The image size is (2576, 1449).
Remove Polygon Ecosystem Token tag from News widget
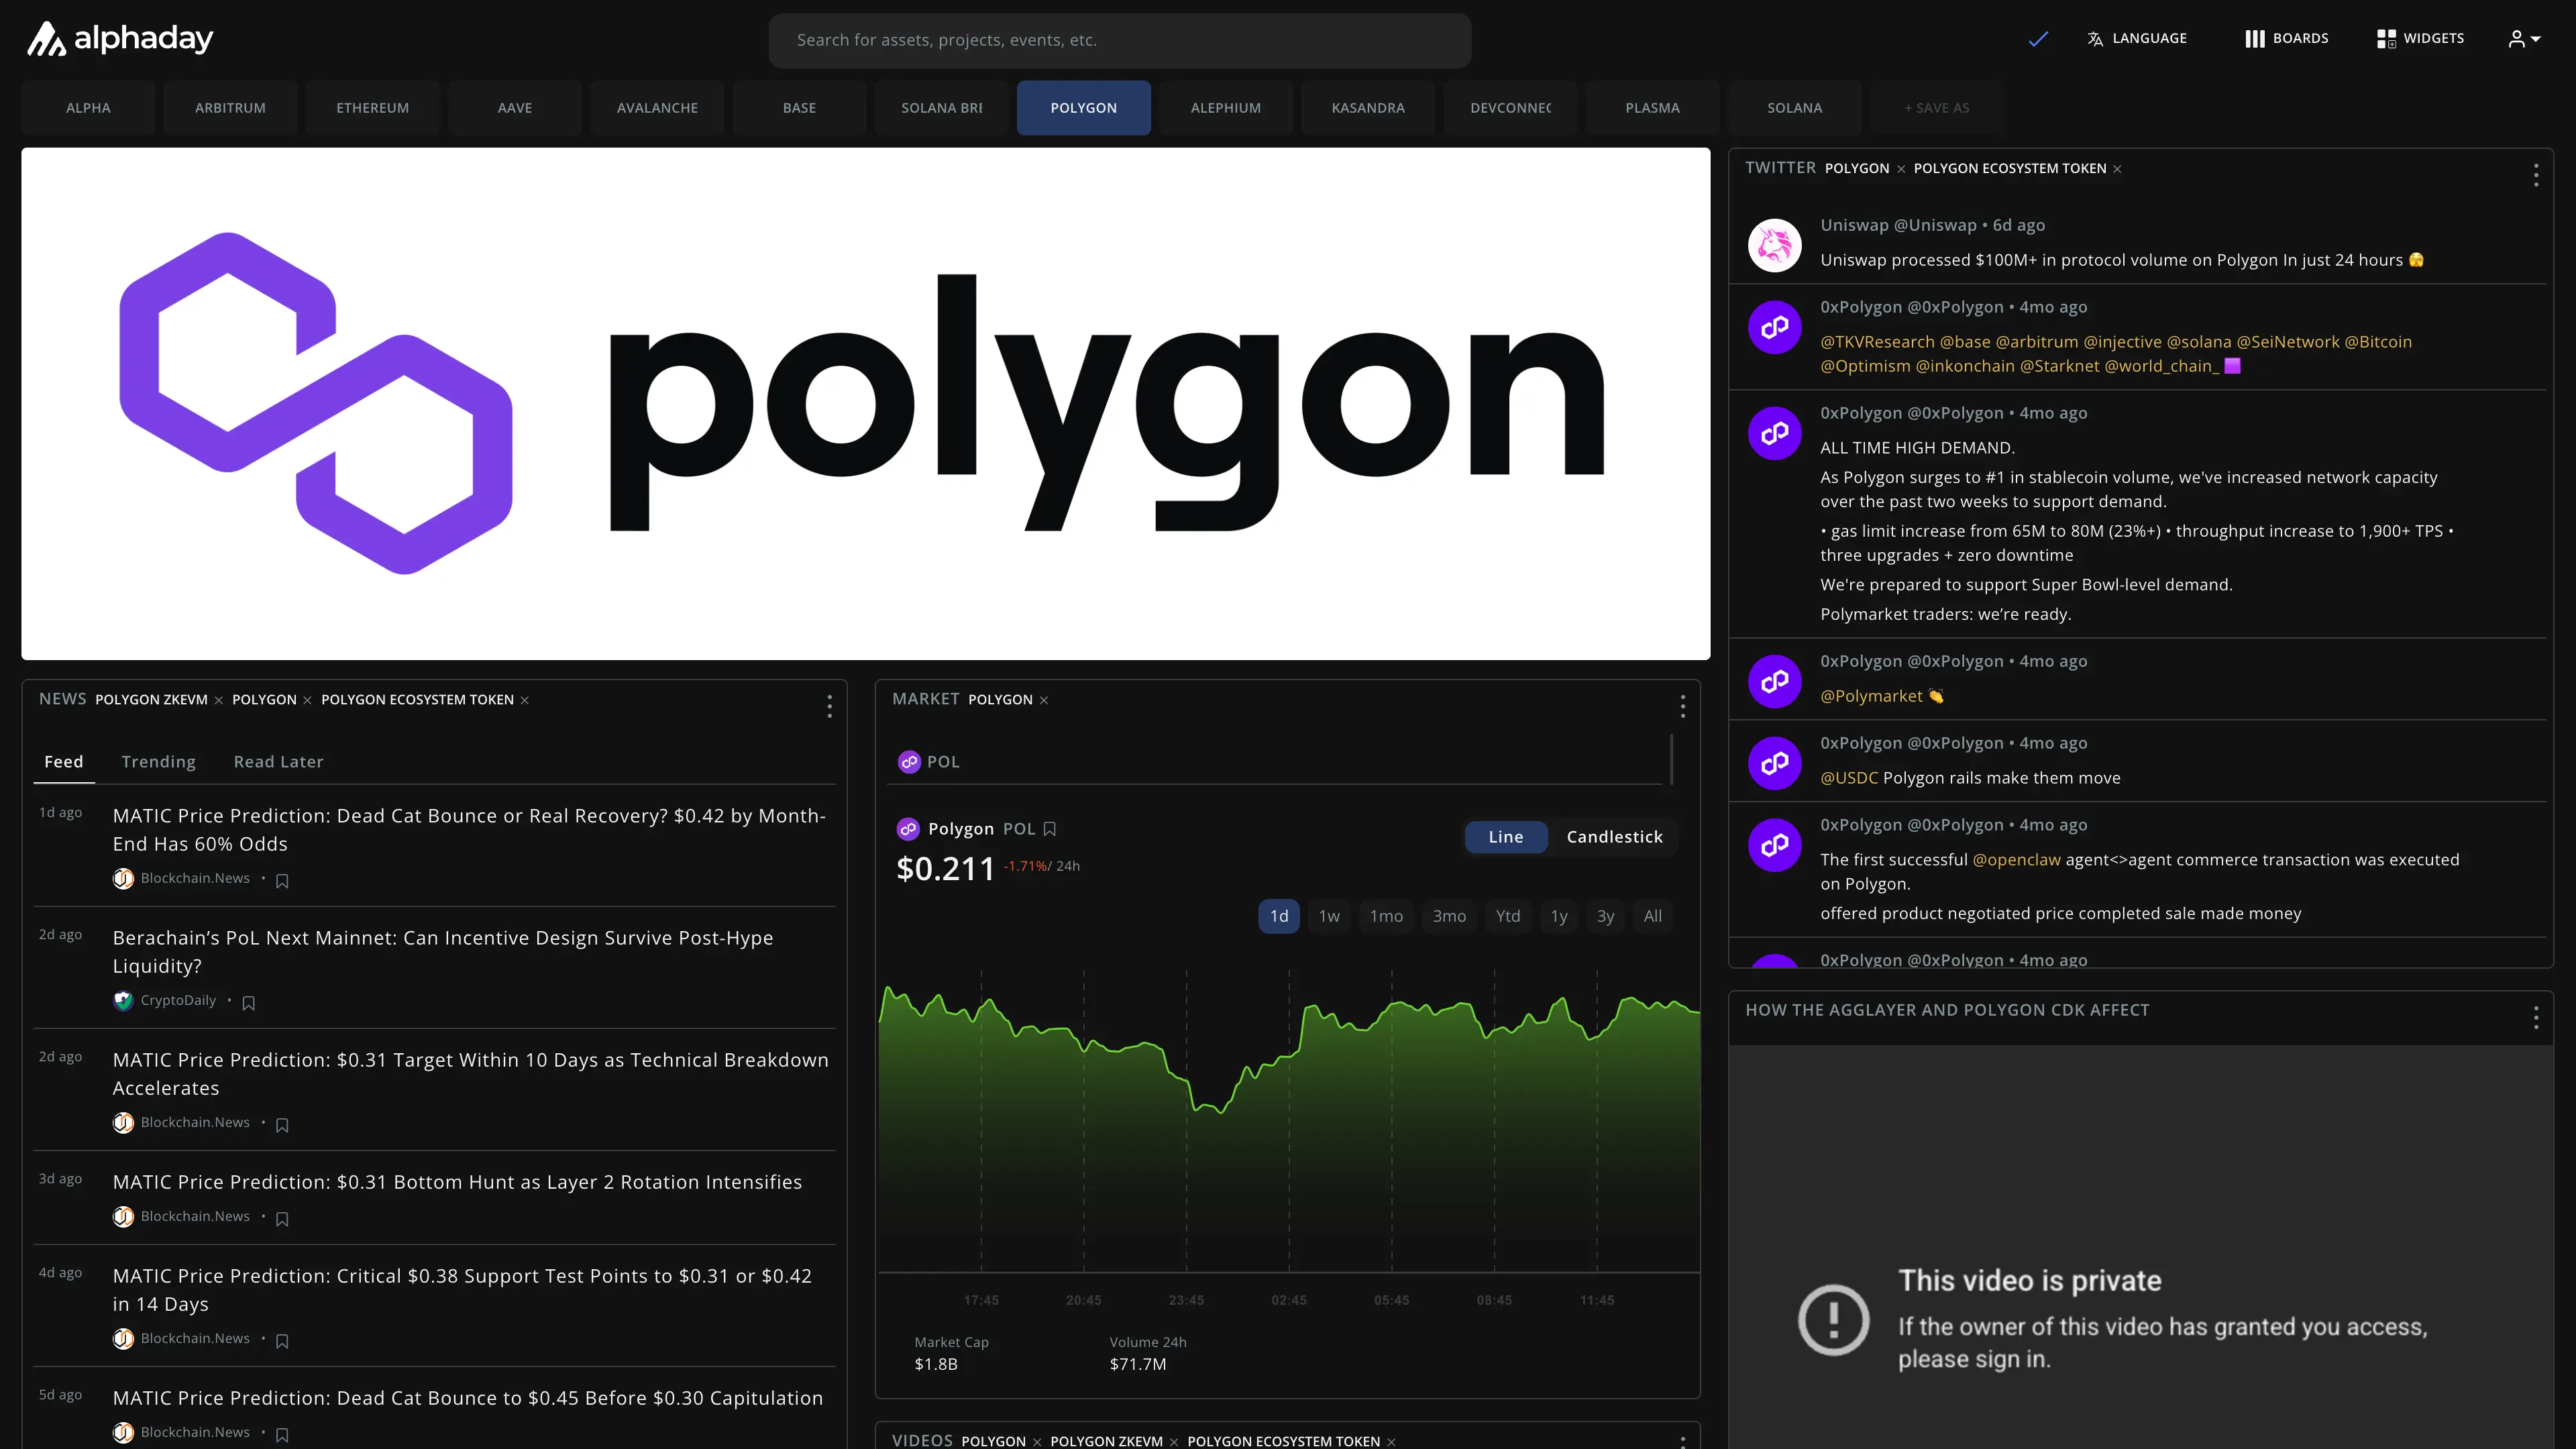point(525,700)
